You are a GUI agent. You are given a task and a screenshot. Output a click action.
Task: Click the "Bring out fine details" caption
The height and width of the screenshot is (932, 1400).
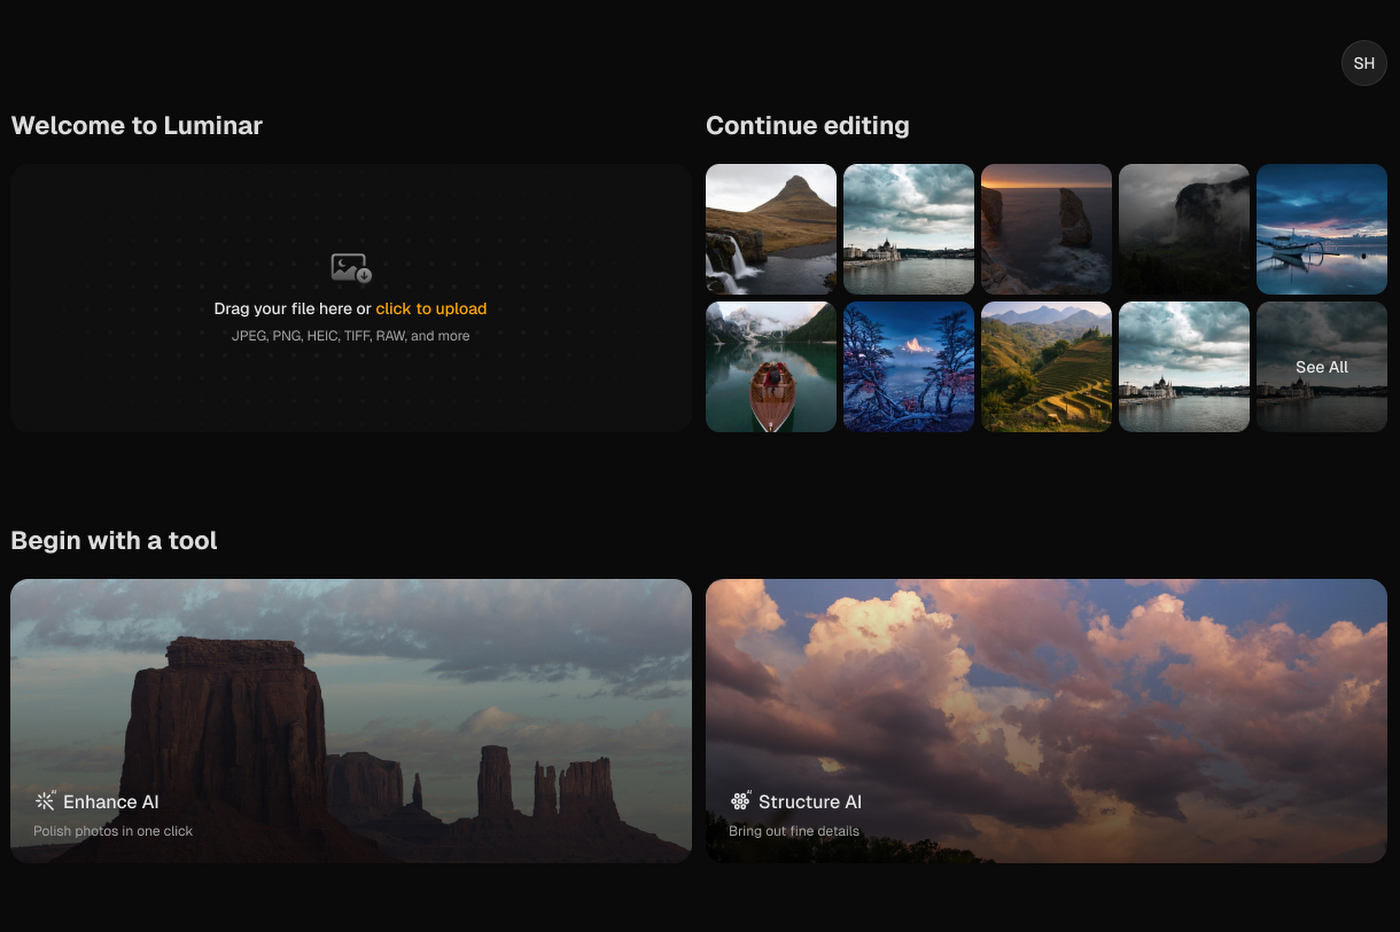click(x=794, y=831)
